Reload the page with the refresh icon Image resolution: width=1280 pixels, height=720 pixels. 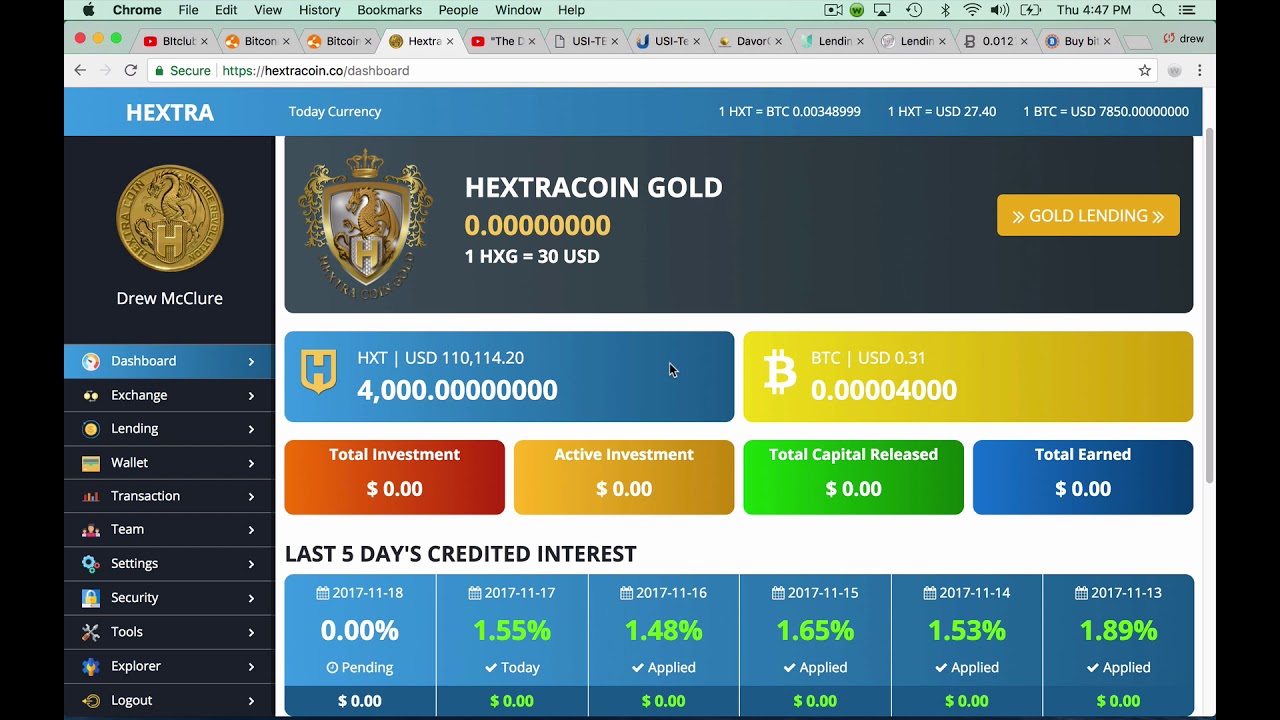pos(130,70)
